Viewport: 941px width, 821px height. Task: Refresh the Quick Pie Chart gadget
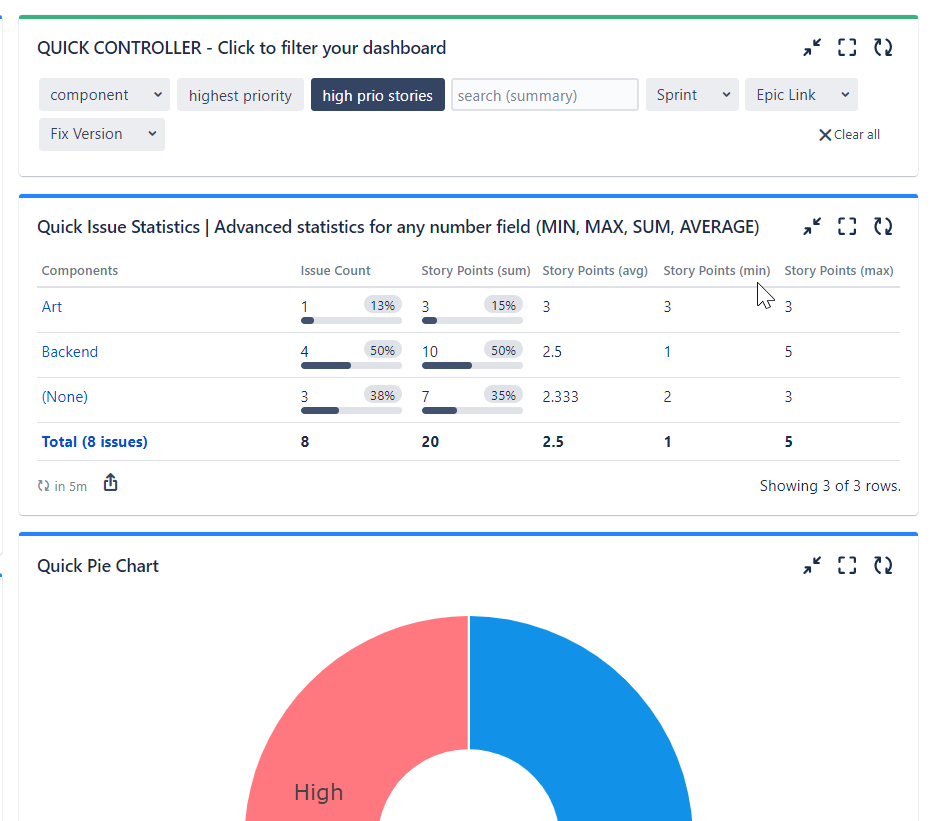coord(883,565)
